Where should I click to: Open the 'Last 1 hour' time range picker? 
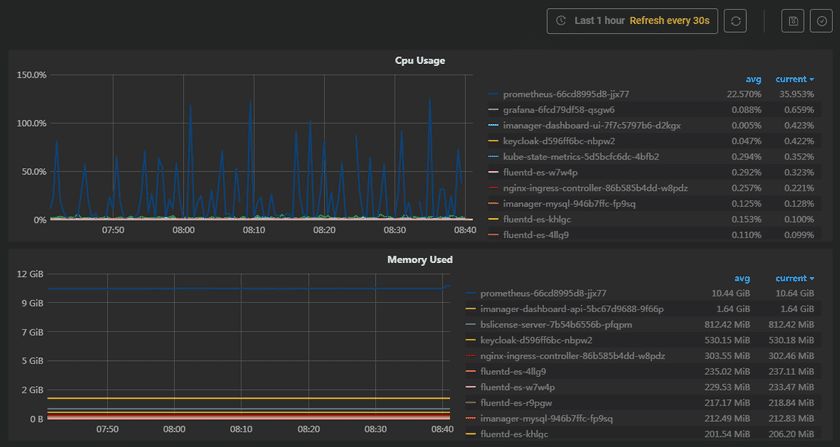coord(599,21)
